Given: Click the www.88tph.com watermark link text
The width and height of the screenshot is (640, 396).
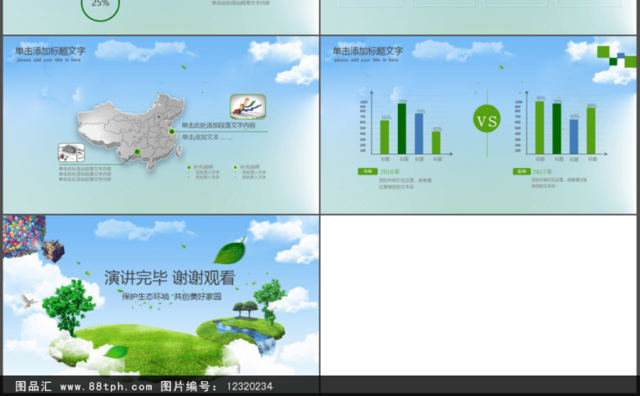Looking at the screenshot, I should 106,387.
